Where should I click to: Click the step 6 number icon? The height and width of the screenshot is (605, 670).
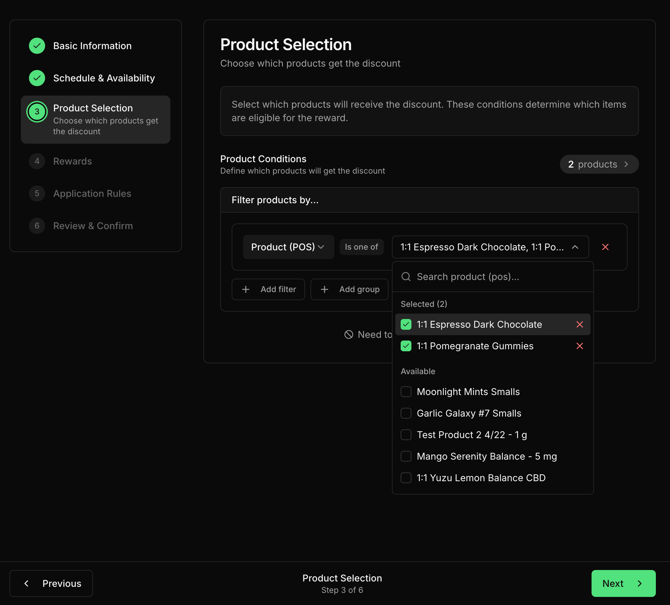click(x=37, y=226)
